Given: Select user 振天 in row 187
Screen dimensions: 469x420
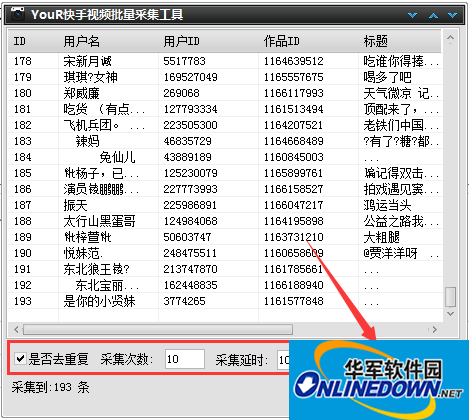Looking at the screenshot, I should [x=75, y=205].
